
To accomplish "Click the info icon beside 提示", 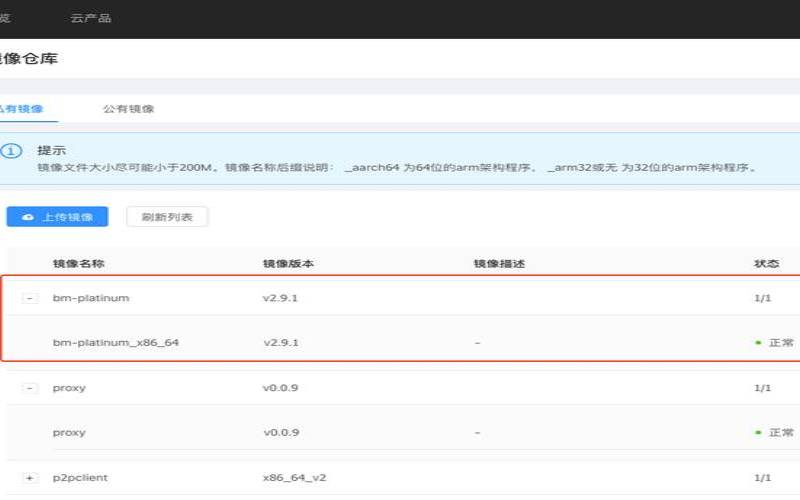I will click(11, 151).
